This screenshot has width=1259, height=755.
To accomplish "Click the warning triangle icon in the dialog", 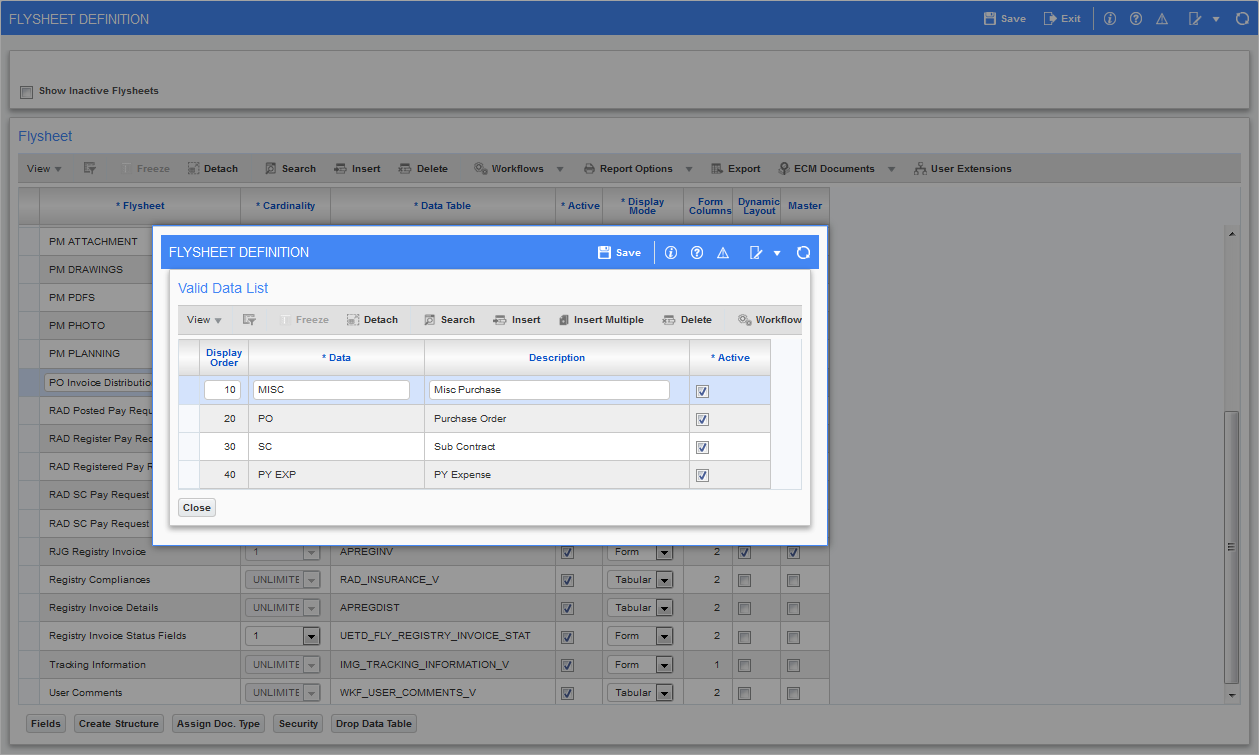I will click(x=723, y=253).
